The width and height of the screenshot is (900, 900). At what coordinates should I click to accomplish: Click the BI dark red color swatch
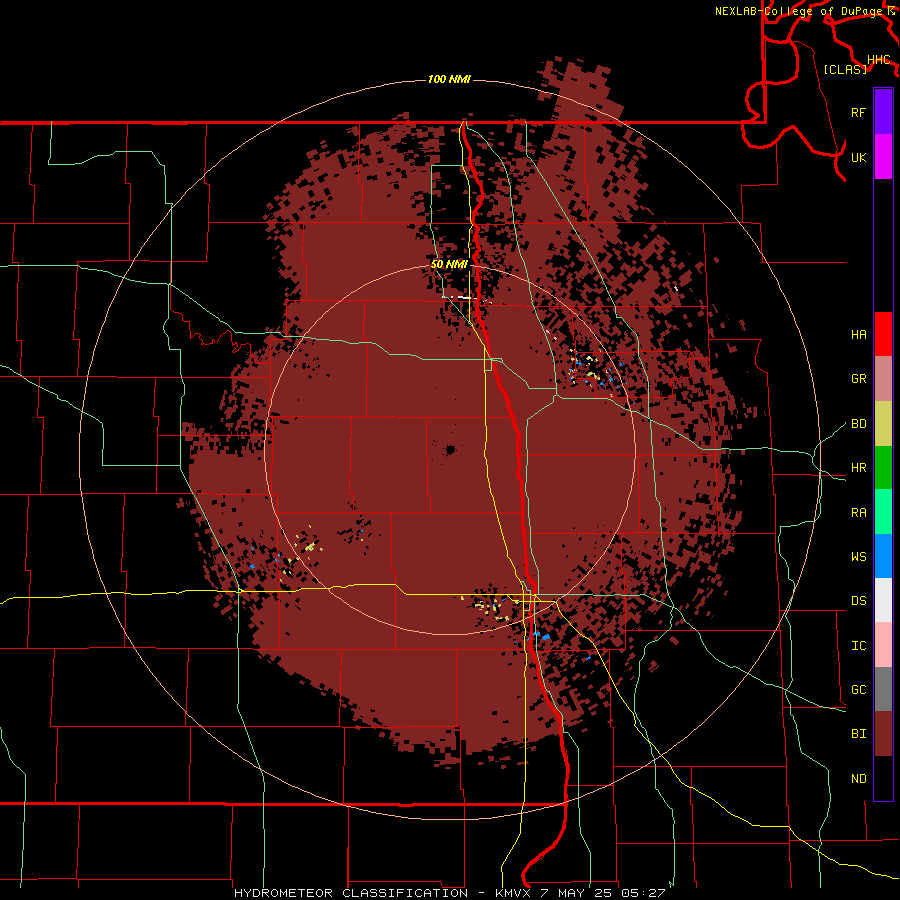[x=883, y=734]
